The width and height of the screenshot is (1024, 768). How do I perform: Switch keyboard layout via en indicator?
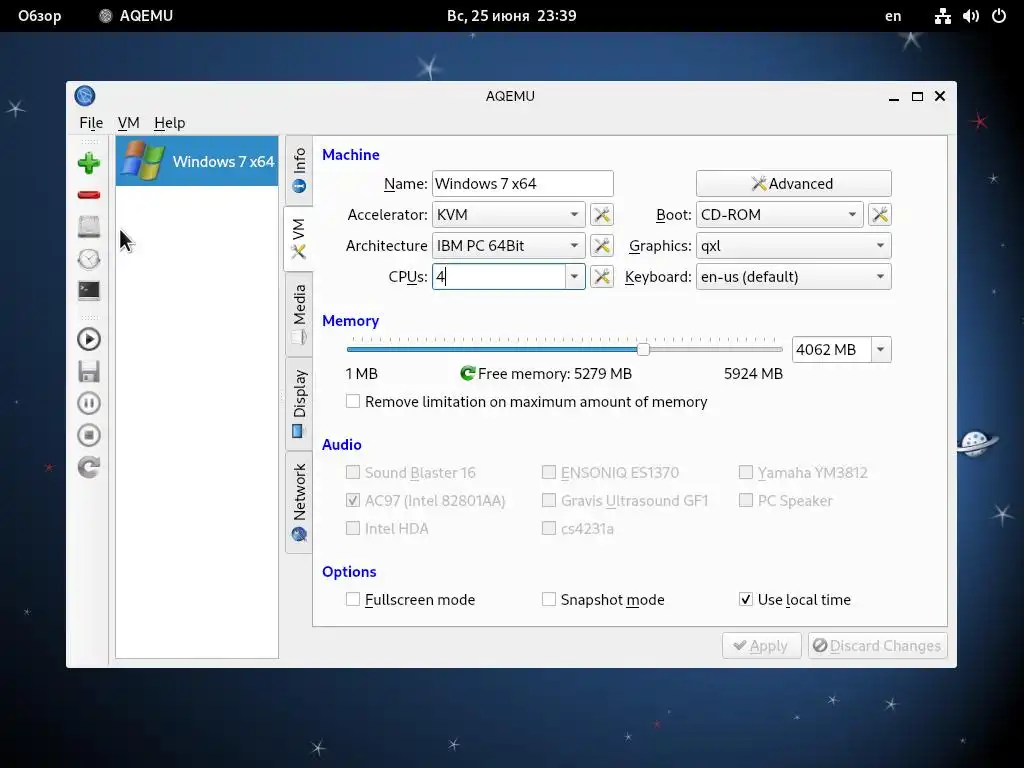893,16
